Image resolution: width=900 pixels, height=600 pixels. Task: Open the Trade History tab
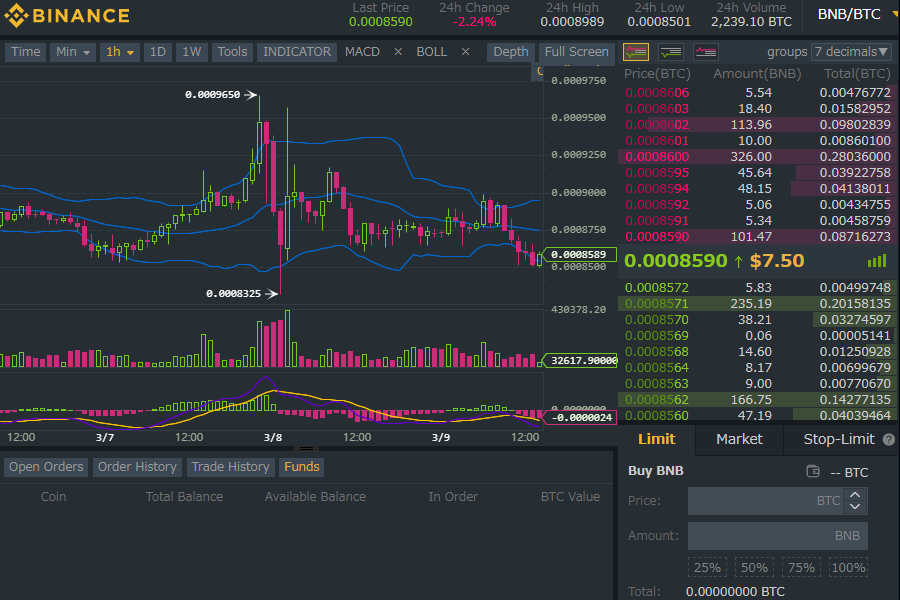click(x=230, y=467)
